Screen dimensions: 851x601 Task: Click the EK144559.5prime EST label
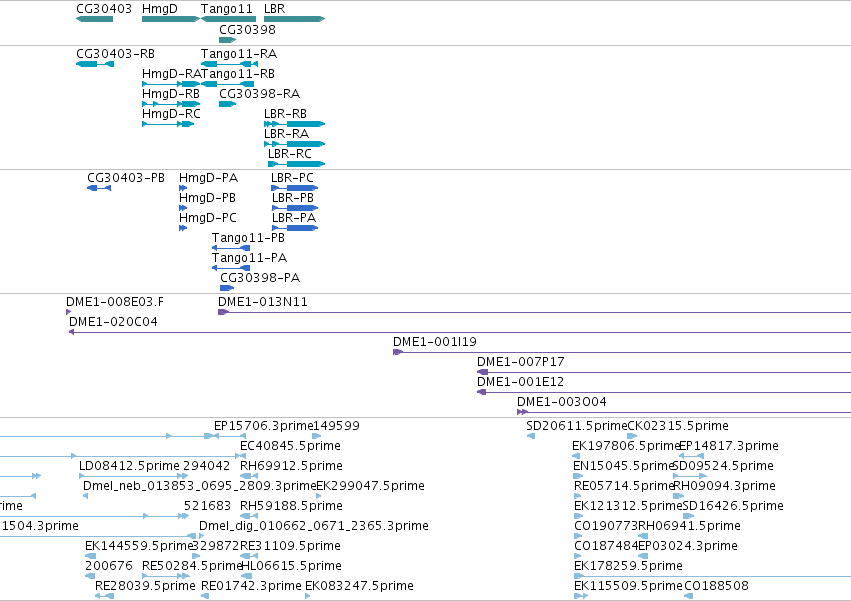[x=139, y=547]
